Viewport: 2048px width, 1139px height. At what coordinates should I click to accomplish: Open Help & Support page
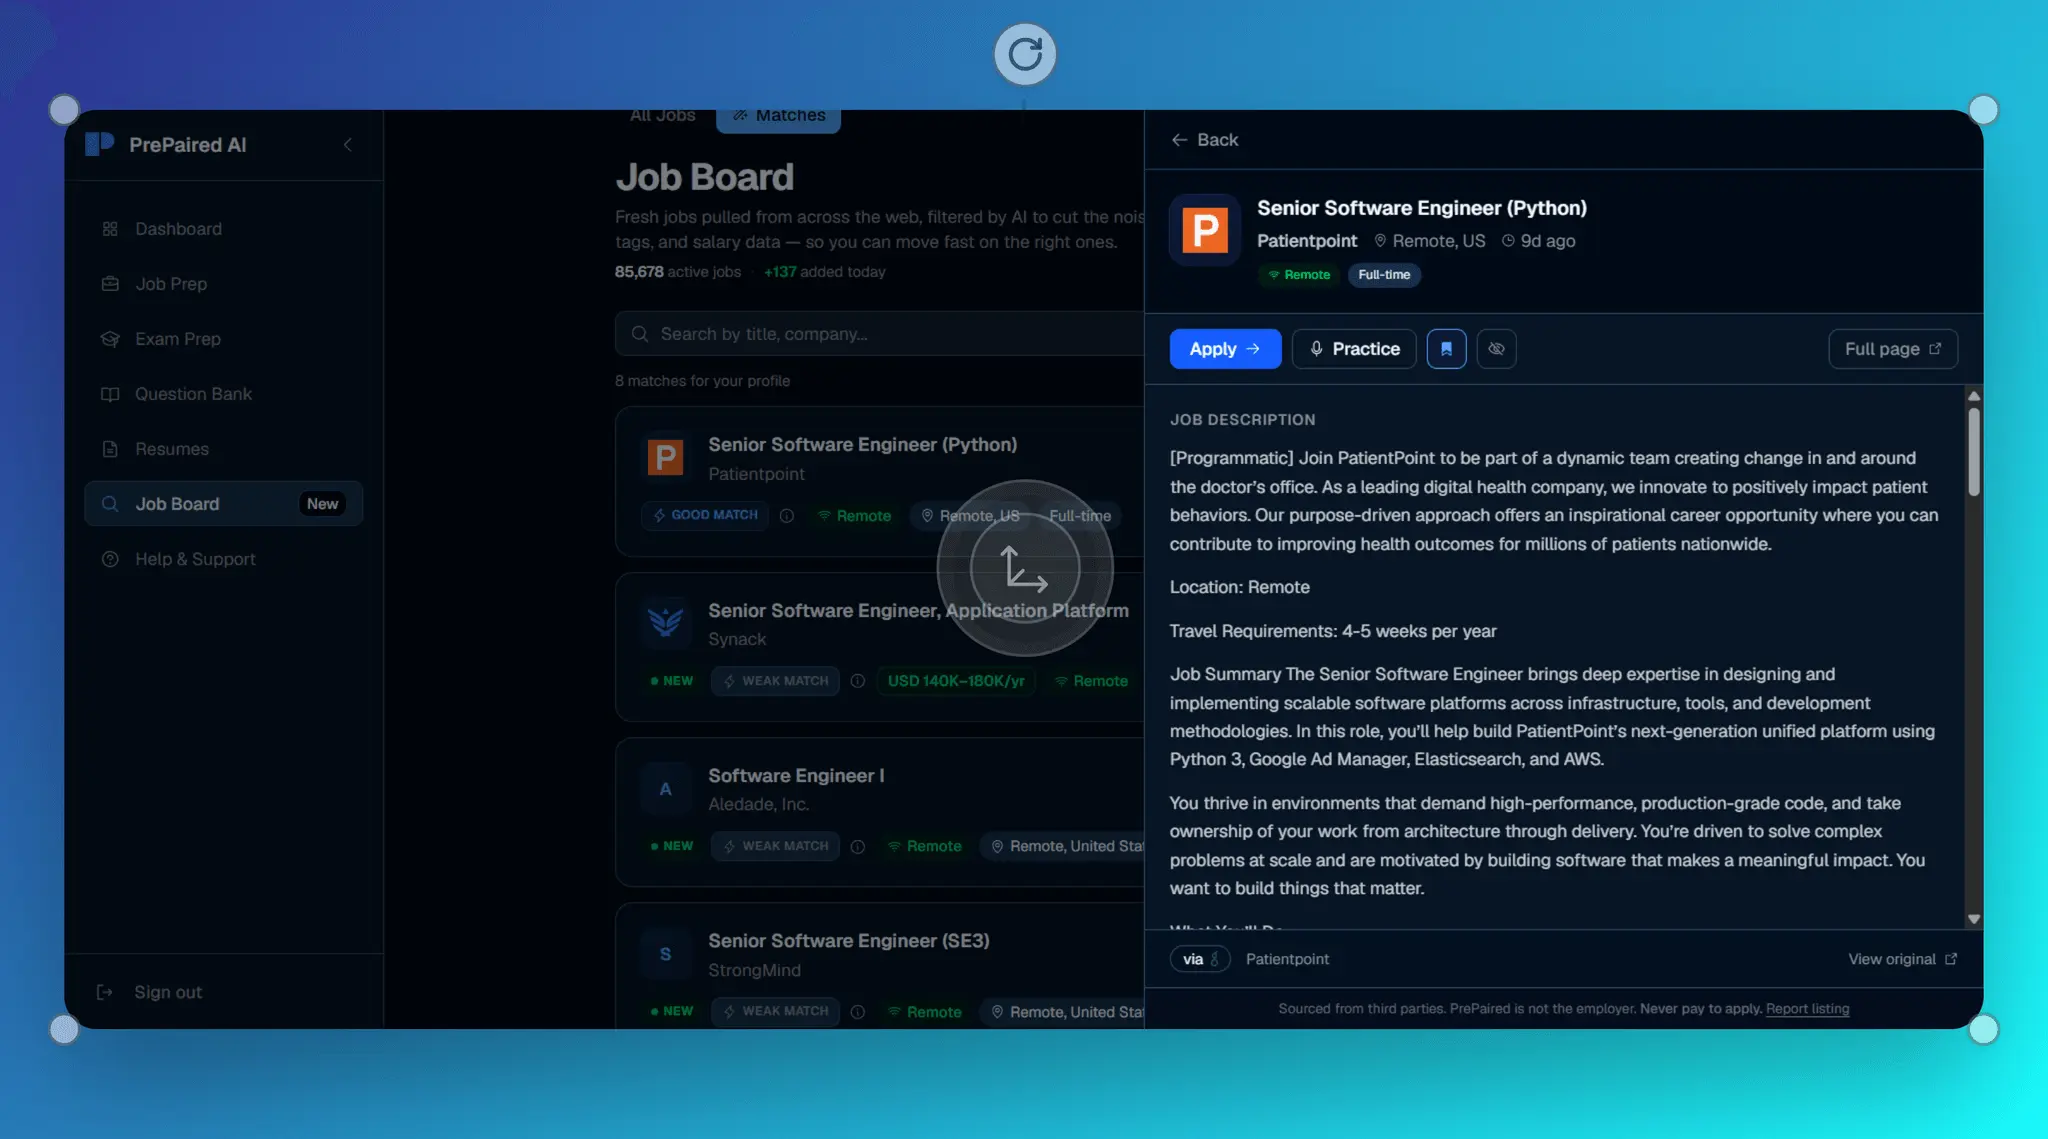pos(224,559)
